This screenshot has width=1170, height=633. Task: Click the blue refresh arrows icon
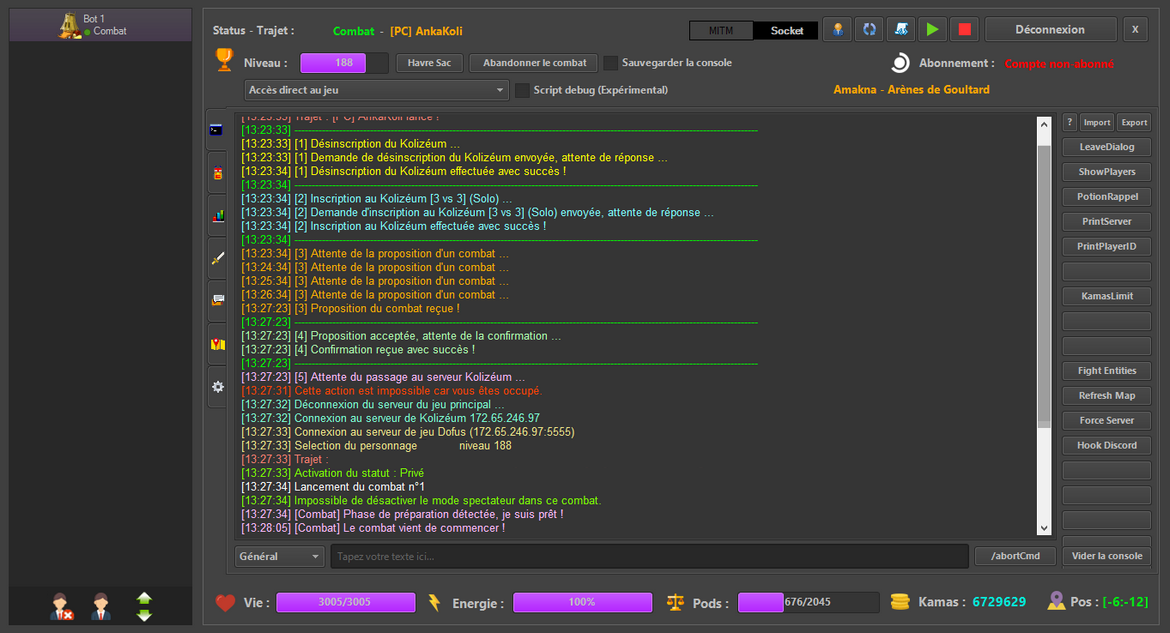(869, 30)
